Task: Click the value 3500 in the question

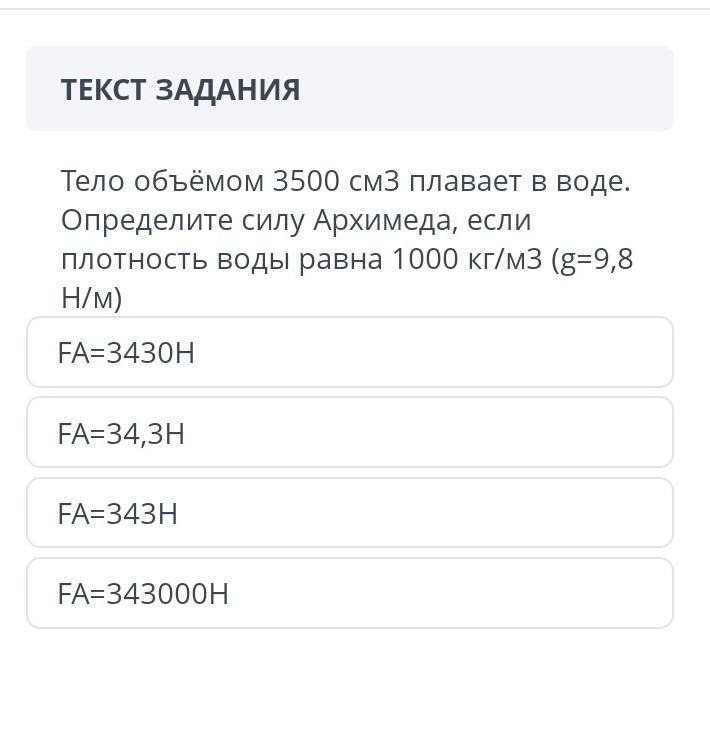Action: coord(306,182)
